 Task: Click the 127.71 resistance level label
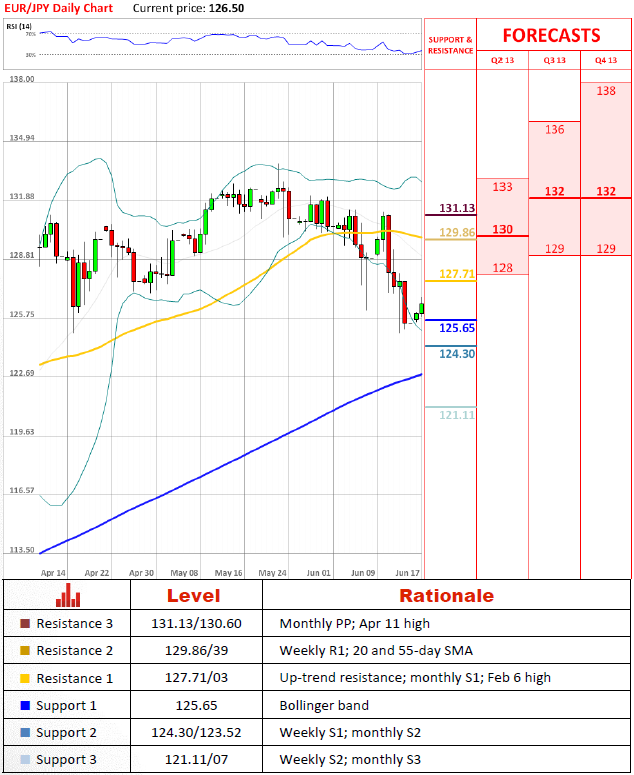point(457,274)
